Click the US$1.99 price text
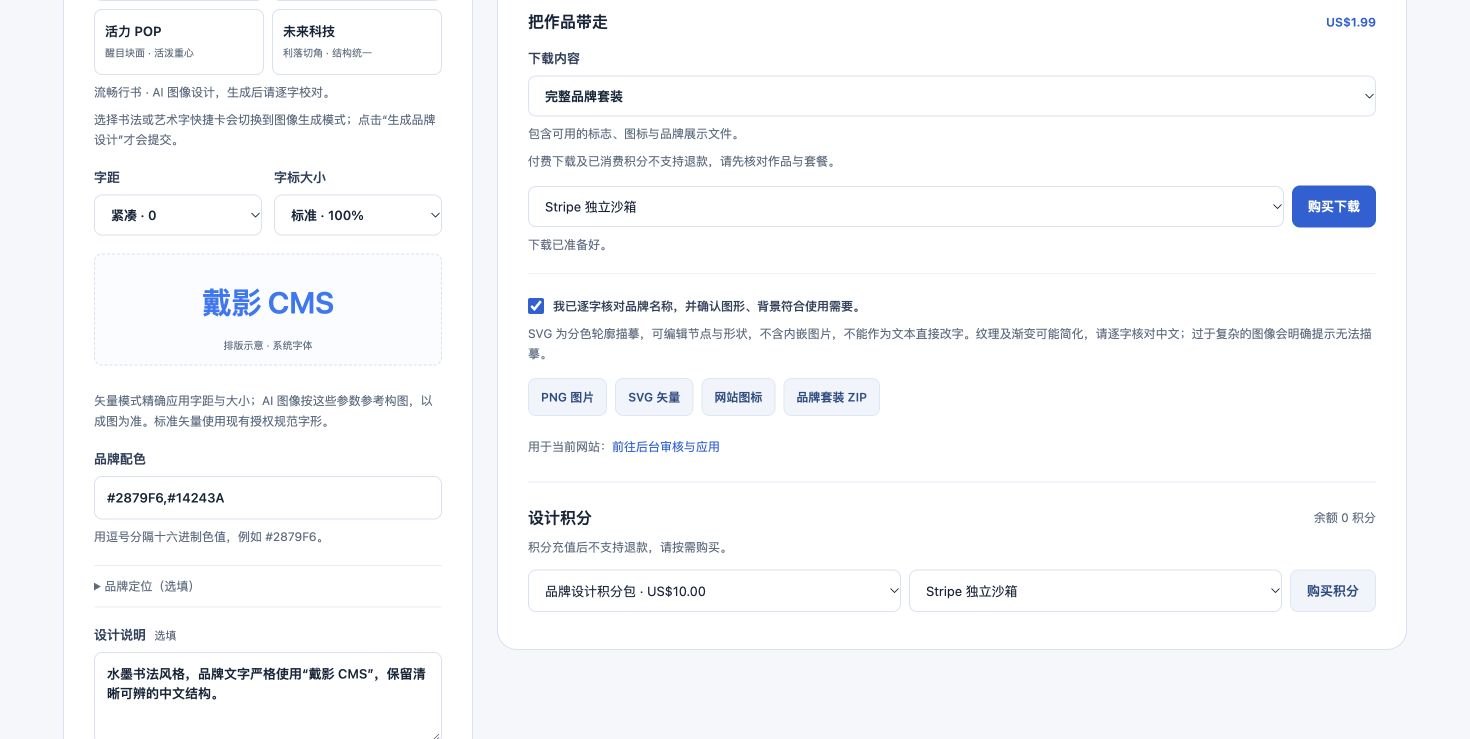1470x739 pixels. coord(1351,22)
